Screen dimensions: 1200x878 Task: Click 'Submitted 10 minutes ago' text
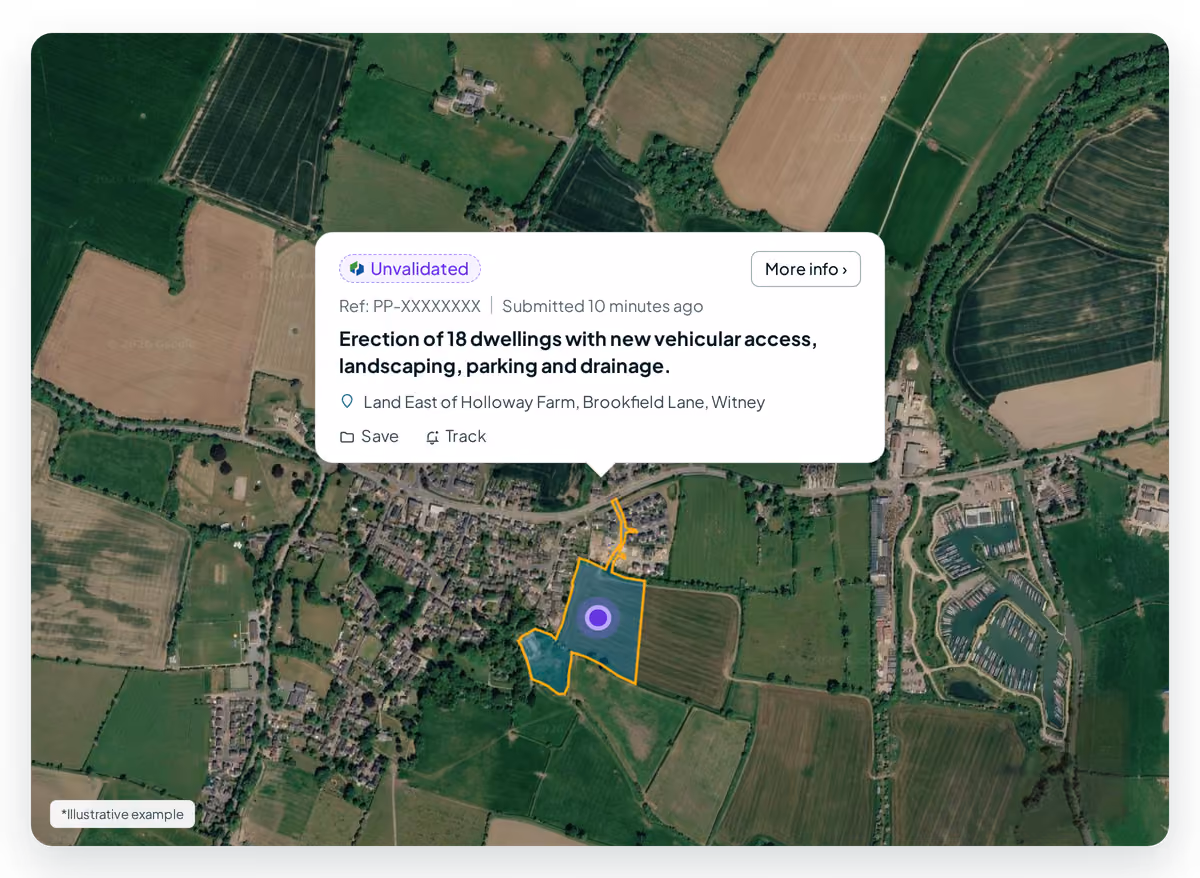pos(602,306)
